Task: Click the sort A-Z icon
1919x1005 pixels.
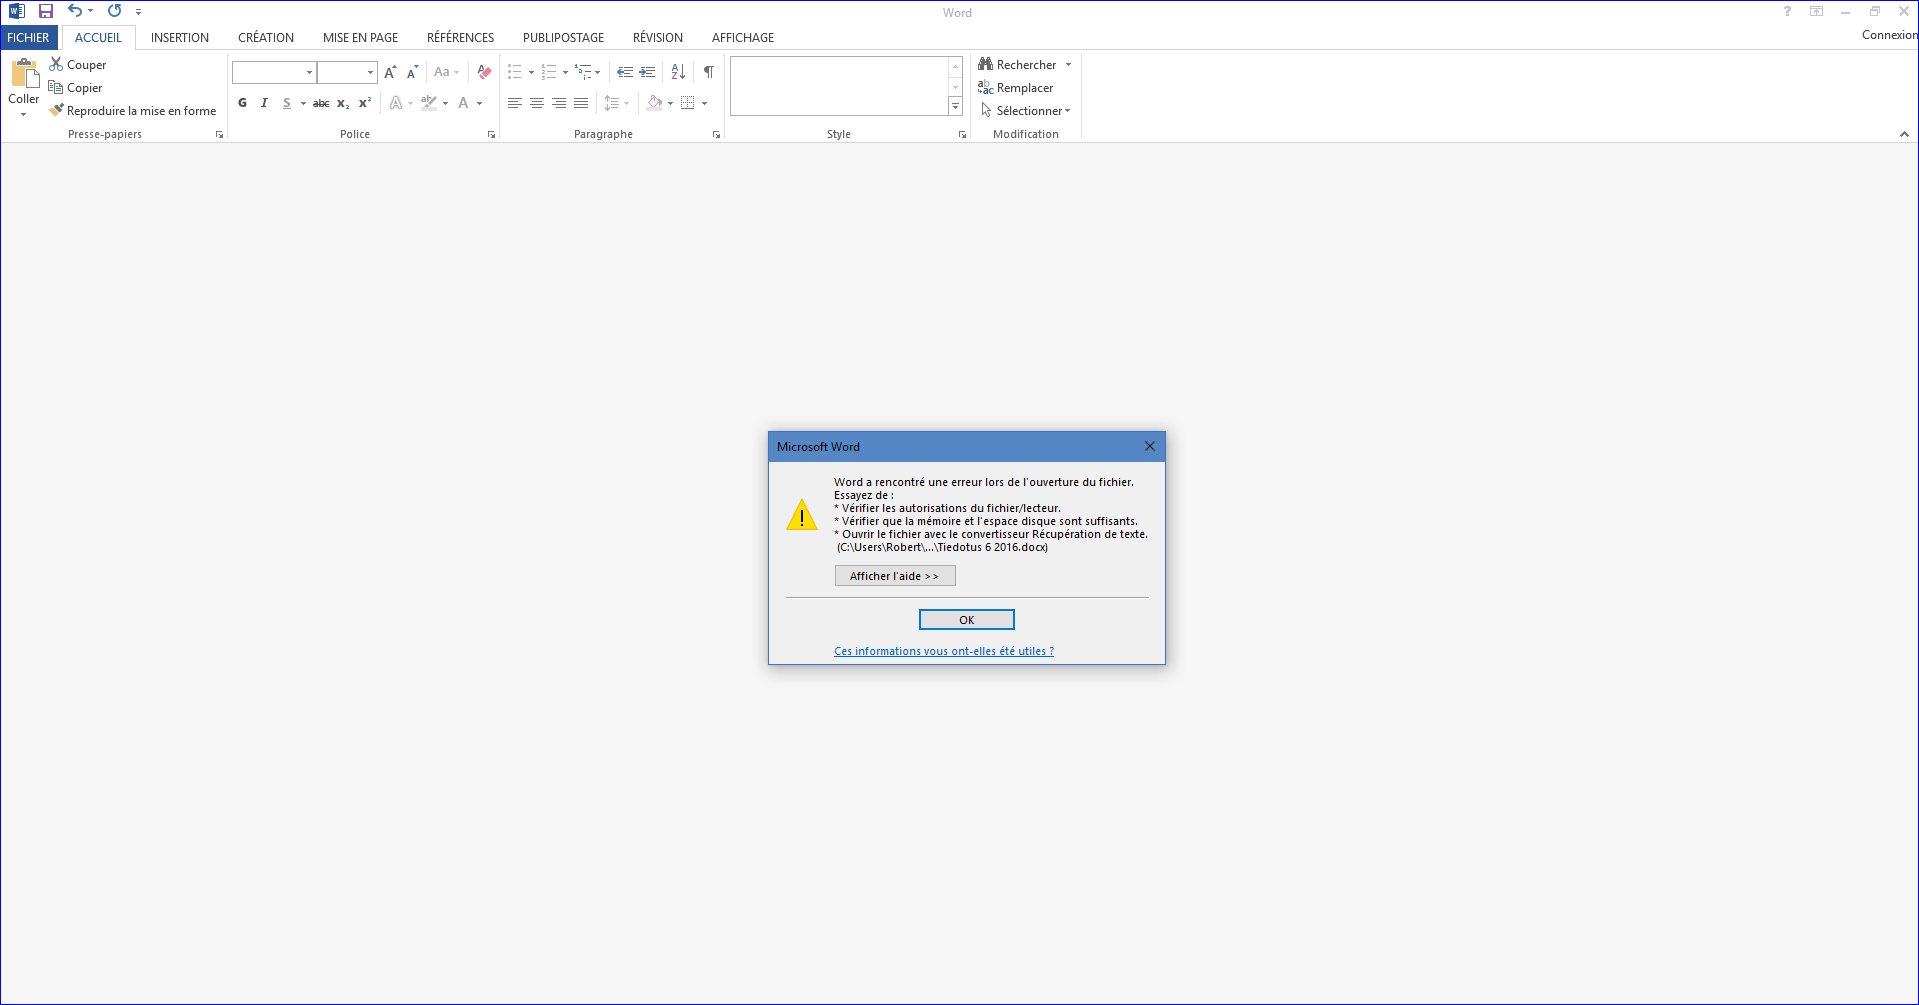Action: (678, 72)
